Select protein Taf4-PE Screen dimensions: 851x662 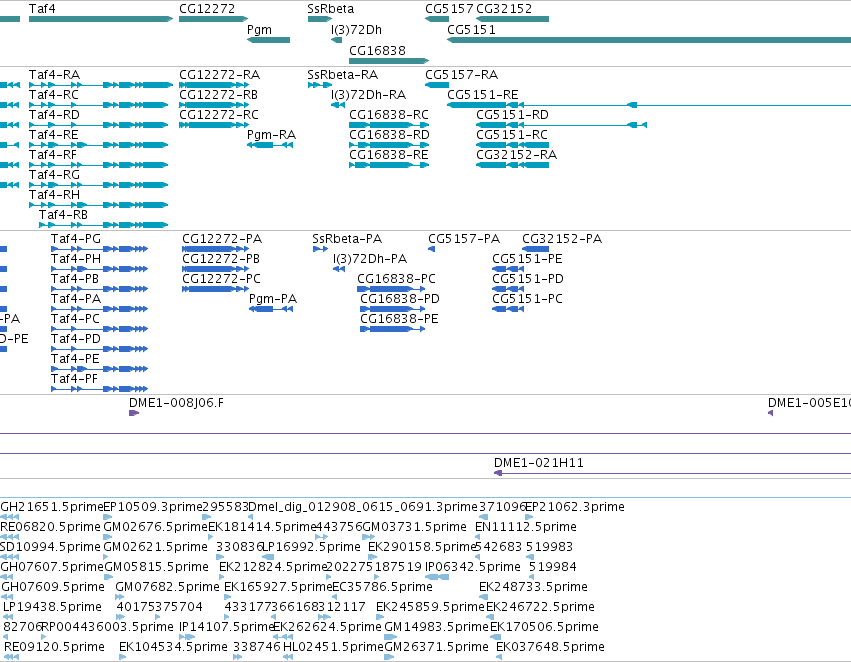click(99, 370)
